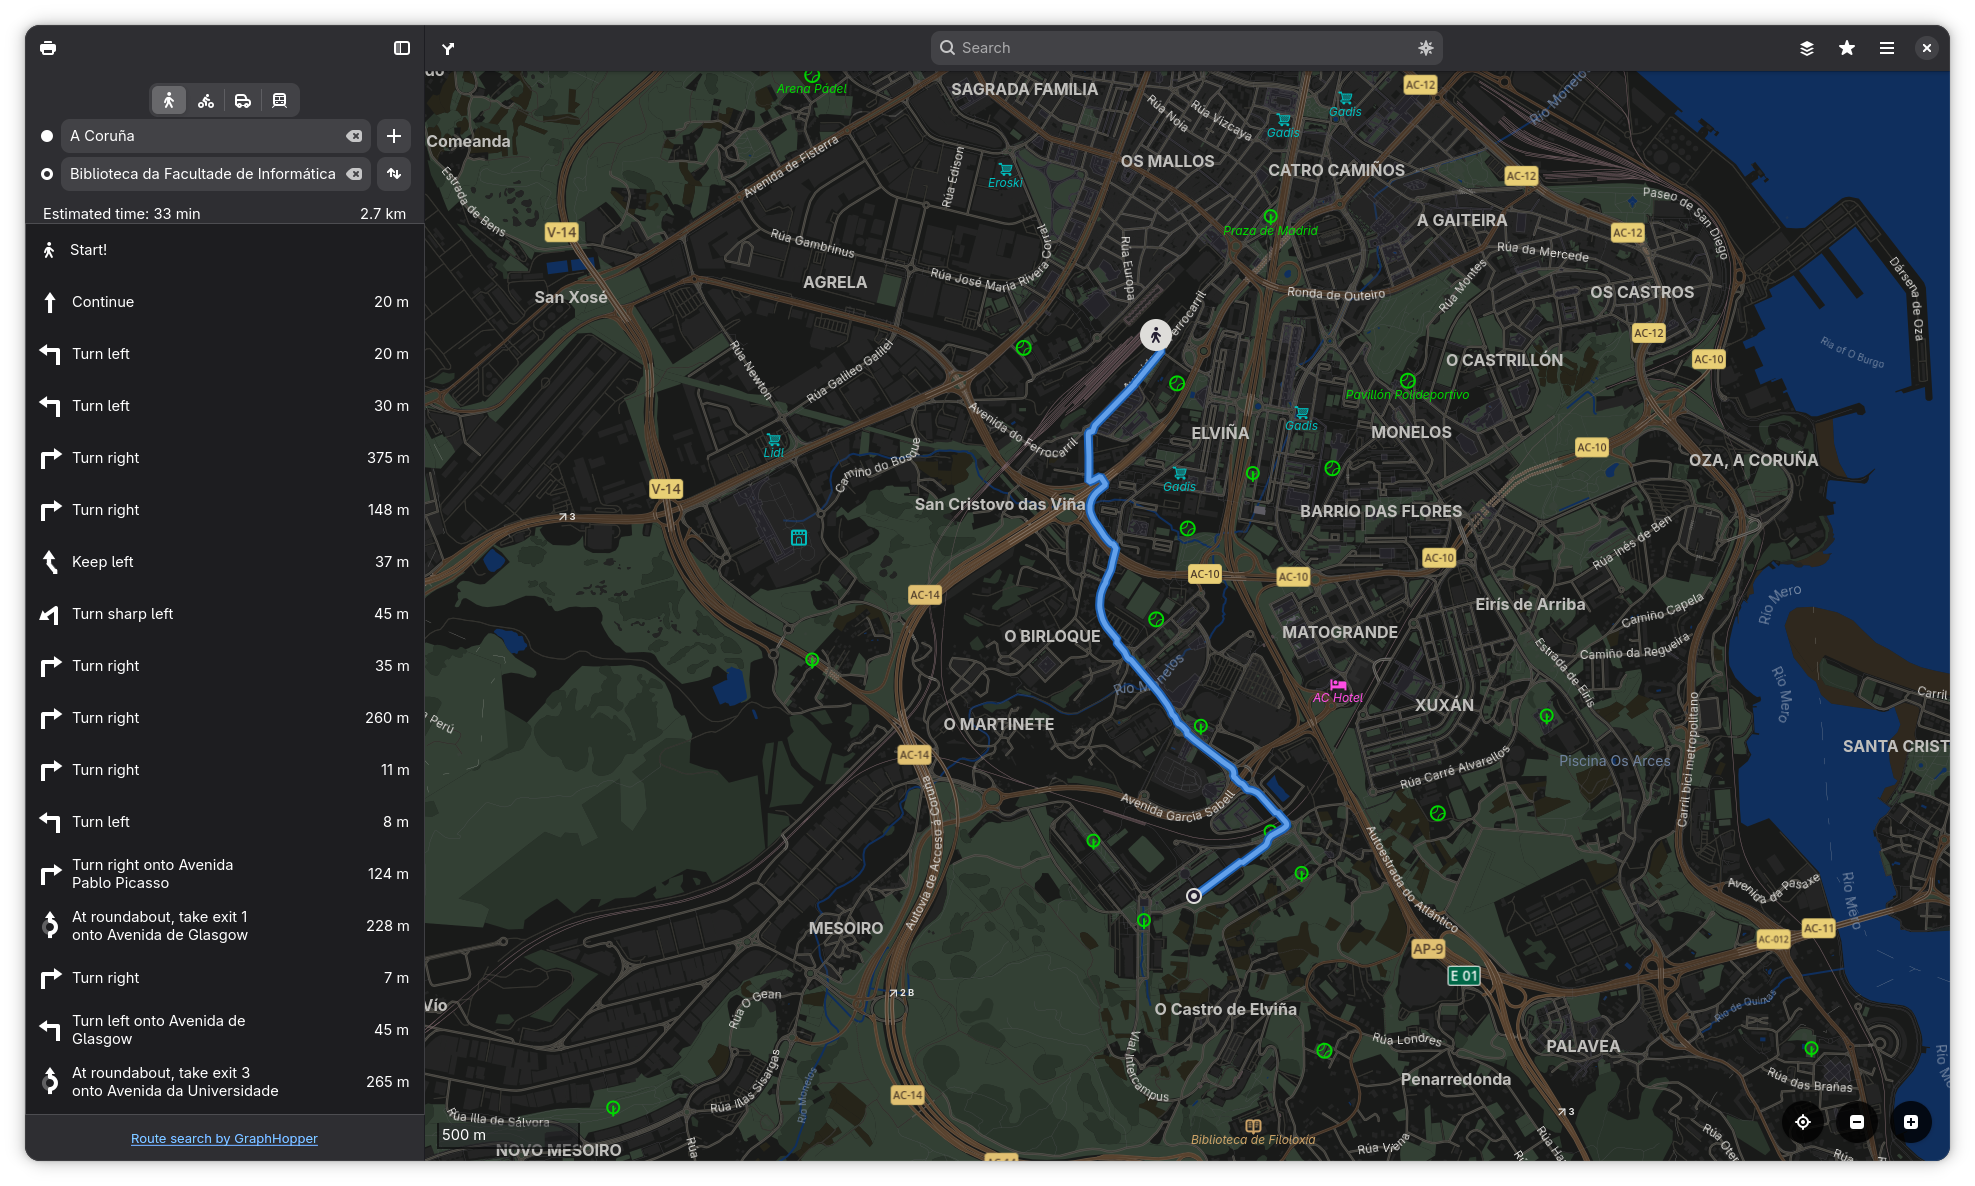The image size is (1975, 1186).
Task: Switch to bicycle routing mode
Action: coord(206,100)
